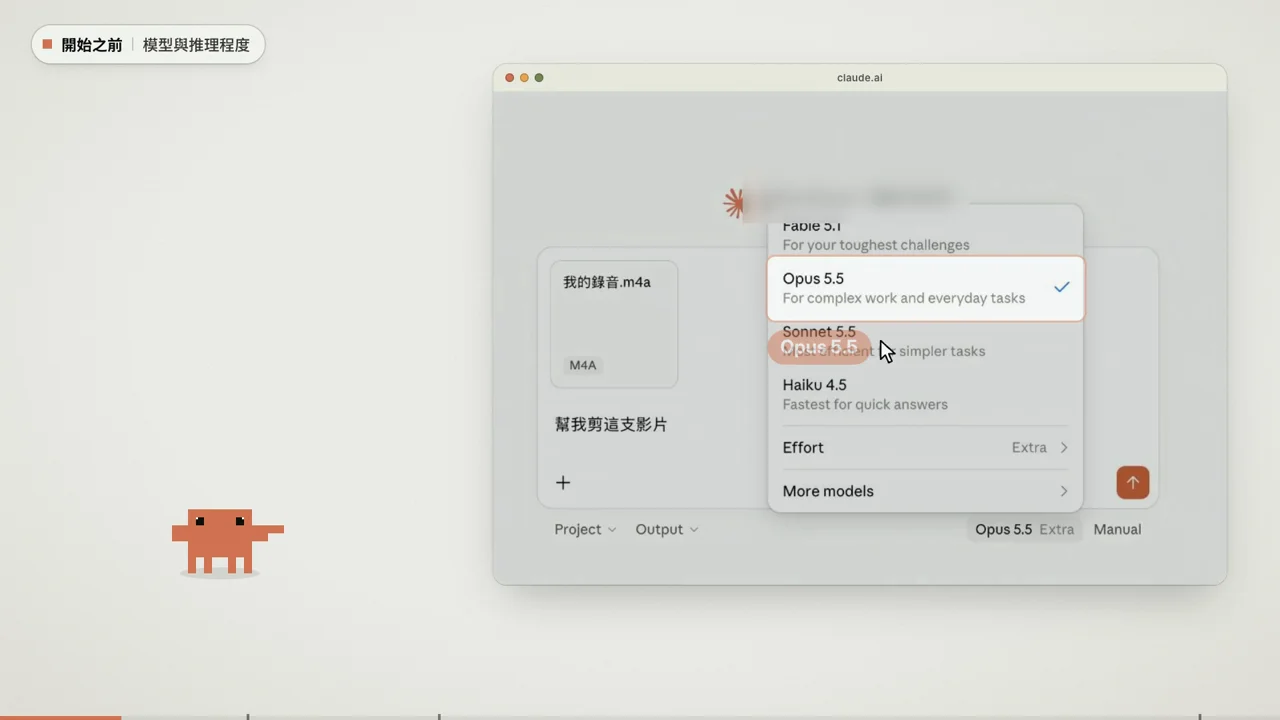This screenshot has height=720, width=1280.
Task: Hit the orange send arrow button
Action: [1132, 482]
